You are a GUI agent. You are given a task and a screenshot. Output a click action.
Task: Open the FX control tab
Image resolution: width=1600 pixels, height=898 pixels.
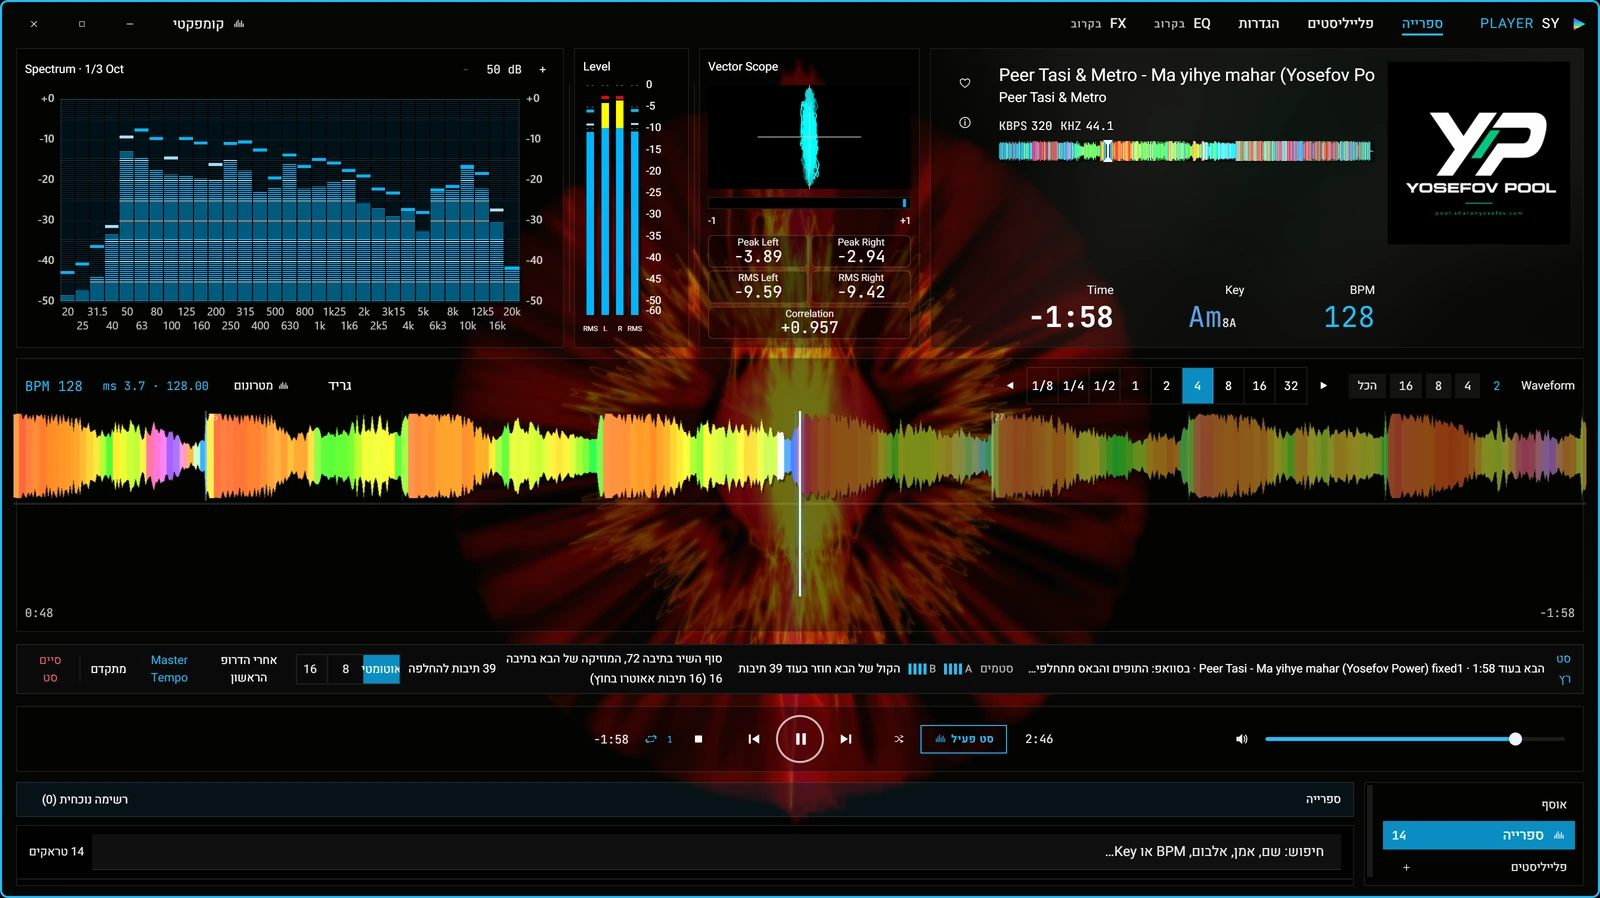point(1098,24)
